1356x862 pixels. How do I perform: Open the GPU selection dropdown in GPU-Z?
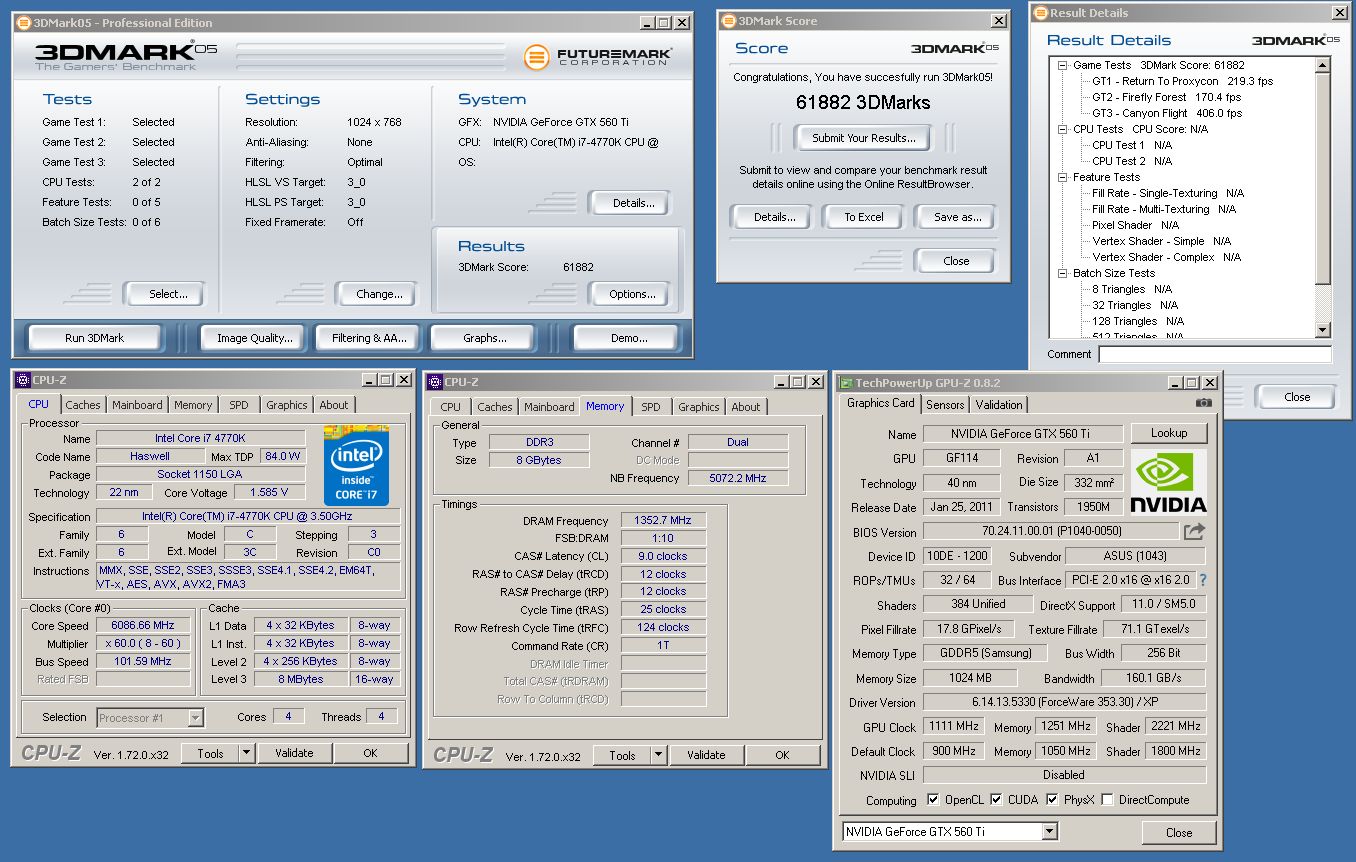click(1049, 832)
